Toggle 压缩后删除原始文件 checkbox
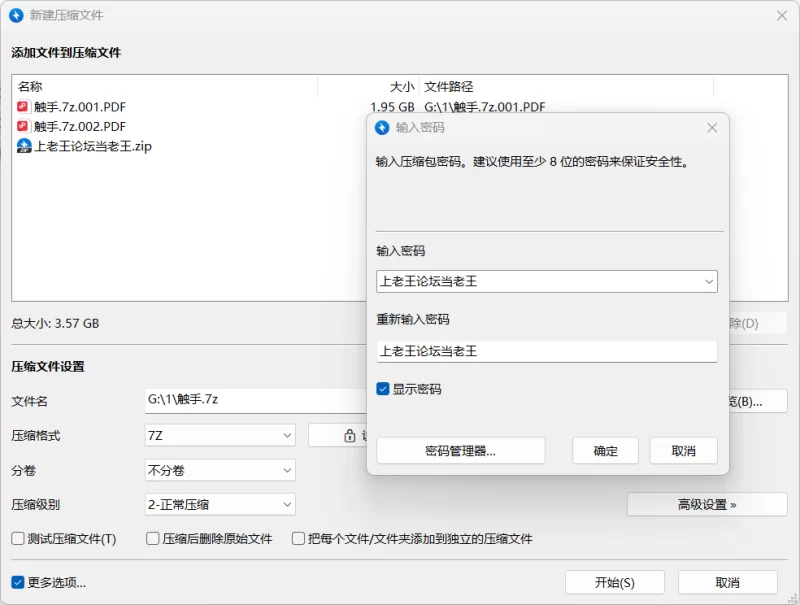800x605 pixels. (x=153, y=539)
